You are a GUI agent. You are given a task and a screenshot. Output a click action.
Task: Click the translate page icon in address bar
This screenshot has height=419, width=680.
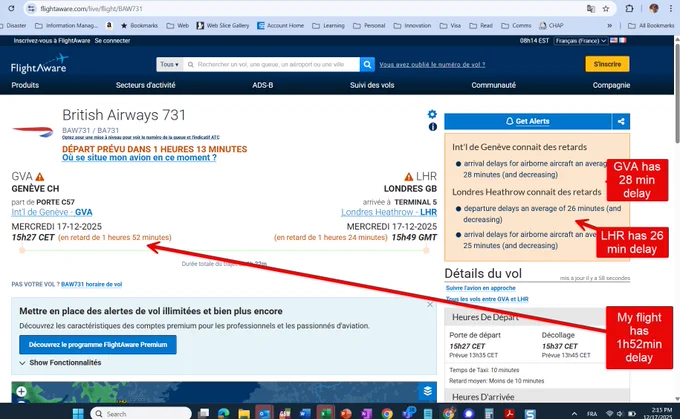(x=591, y=8)
